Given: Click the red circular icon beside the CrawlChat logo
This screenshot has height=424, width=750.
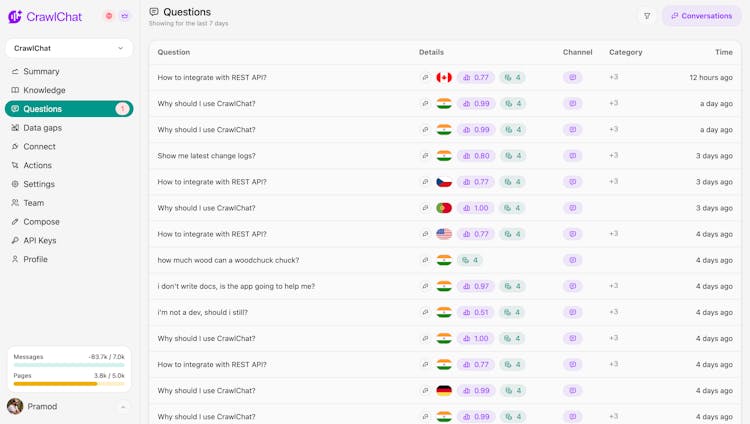Looking at the screenshot, I should pos(109,17).
